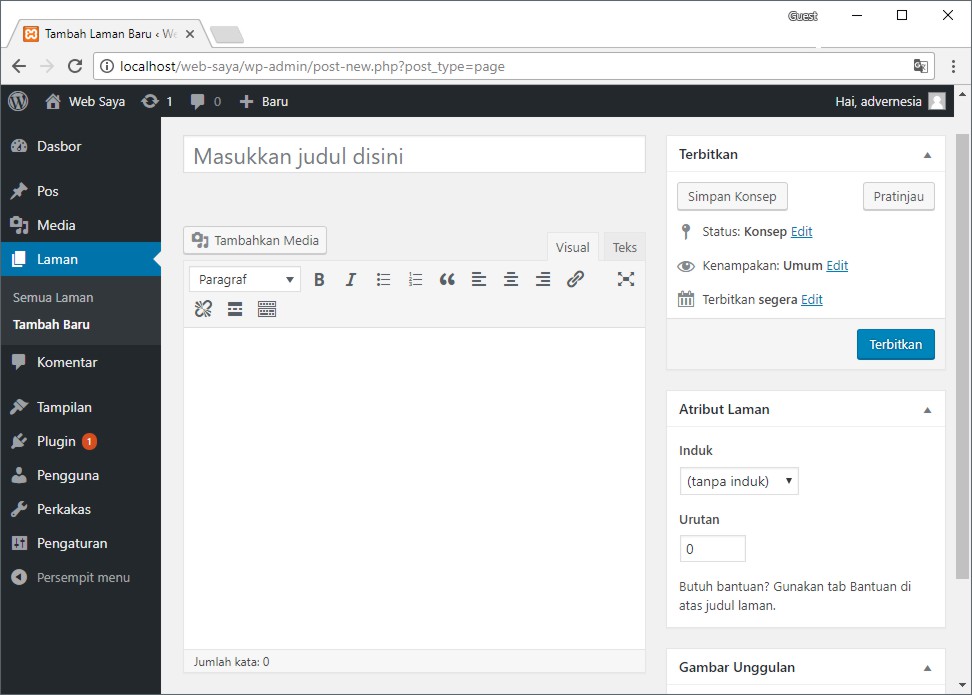
Task: Click the translate page icon
Action: pyautogui.click(x=921, y=66)
